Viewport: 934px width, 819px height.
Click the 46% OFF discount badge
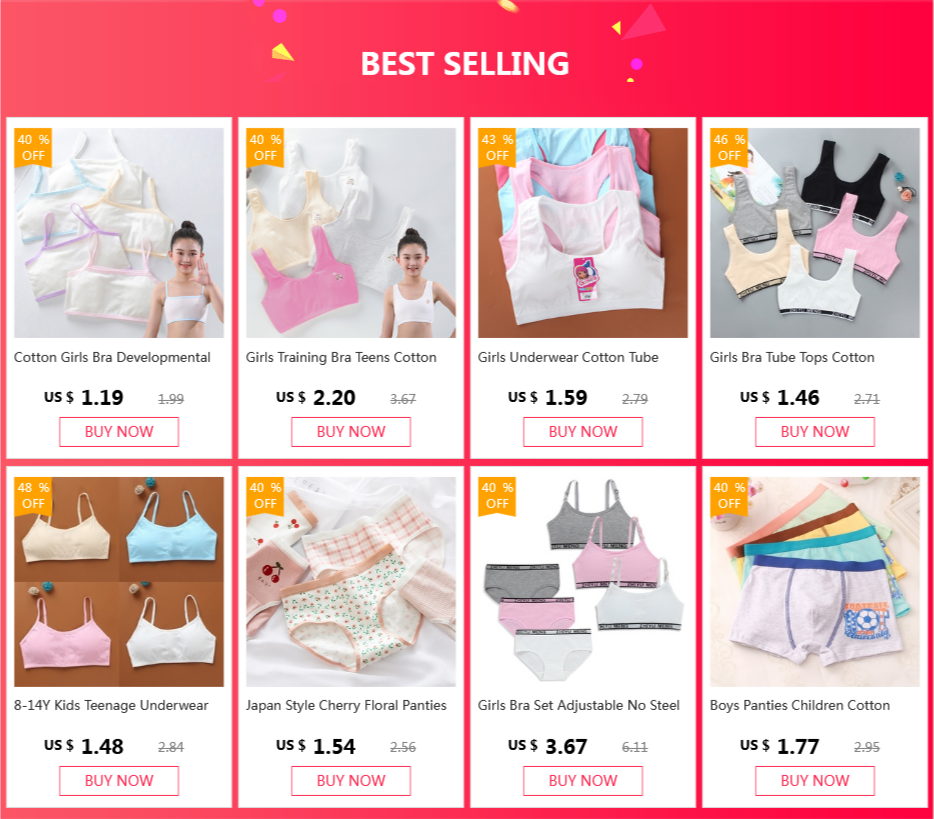pos(729,148)
